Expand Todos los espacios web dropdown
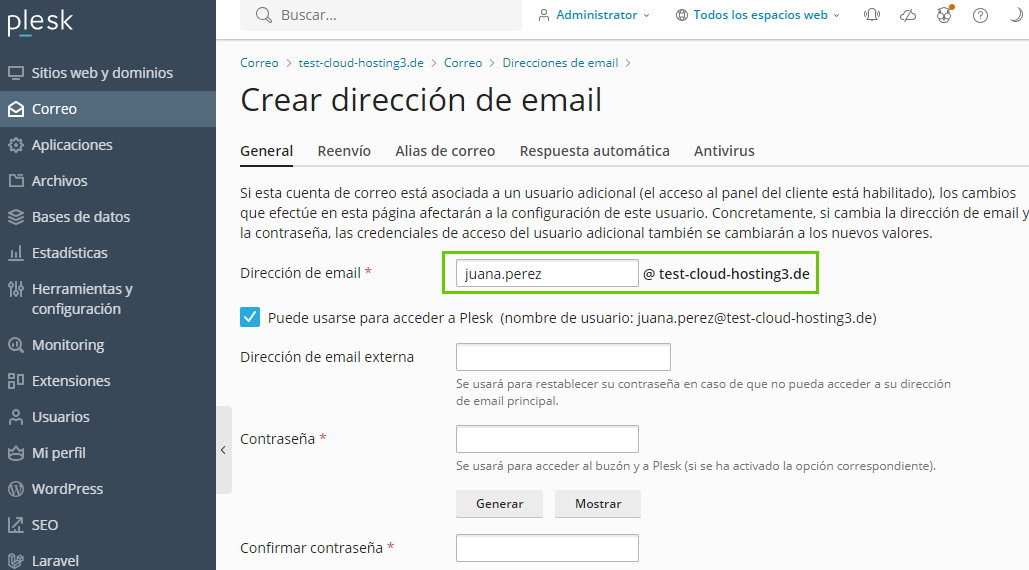The width and height of the screenshot is (1029, 570). tap(758, 15)
